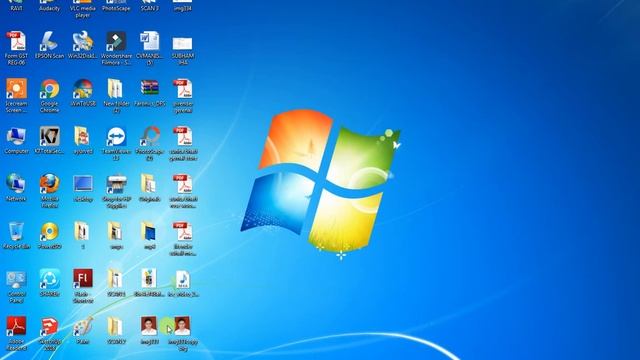640x360 pixels.
Task: Launch Adobe Reader shortcut
Action: click(16, 327)
